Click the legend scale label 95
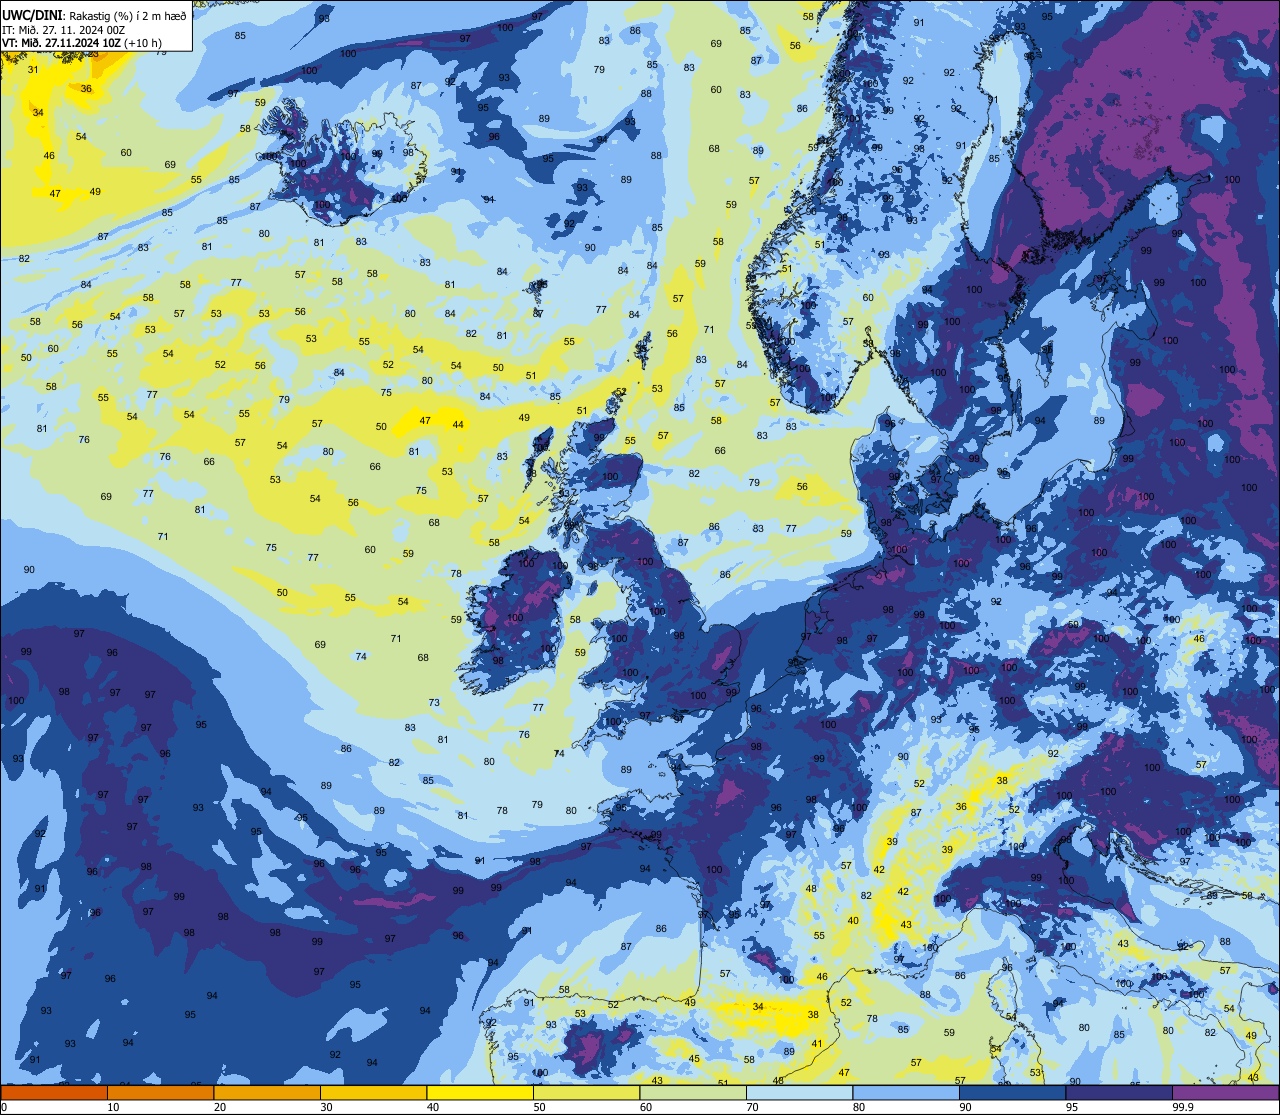The height and width of the screenshot is (1115, 1280). point(1072,1107)
